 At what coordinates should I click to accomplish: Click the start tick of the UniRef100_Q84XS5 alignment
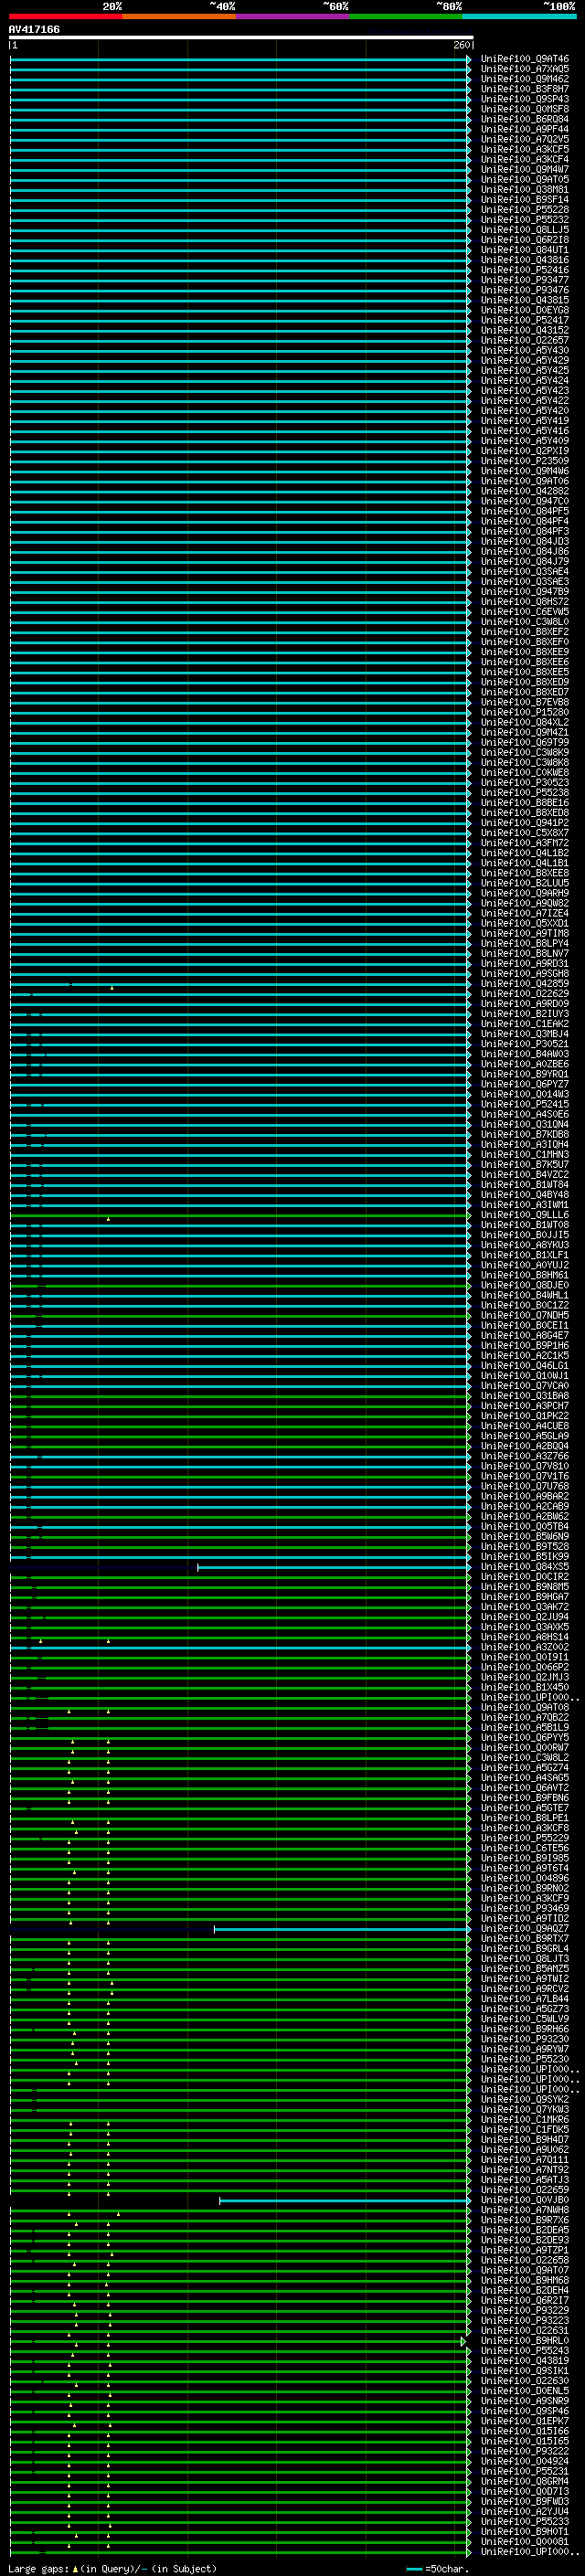(x=198, y=1567)
